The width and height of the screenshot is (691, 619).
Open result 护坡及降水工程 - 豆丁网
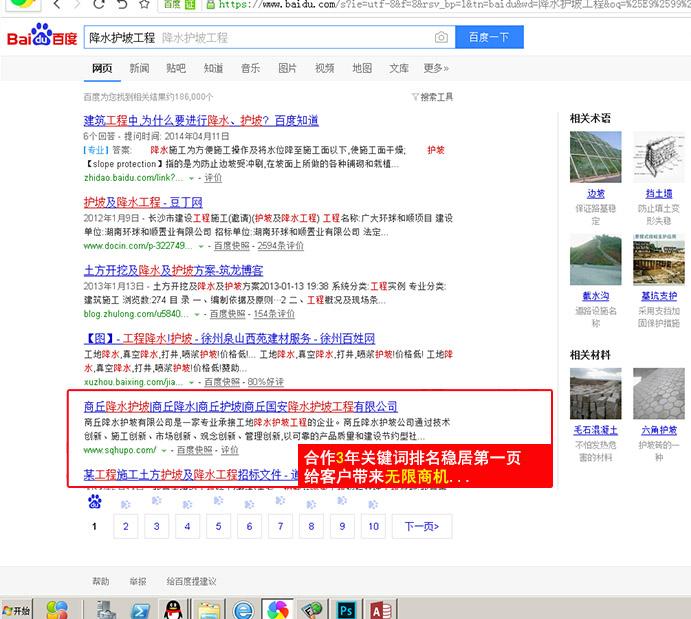143,202
